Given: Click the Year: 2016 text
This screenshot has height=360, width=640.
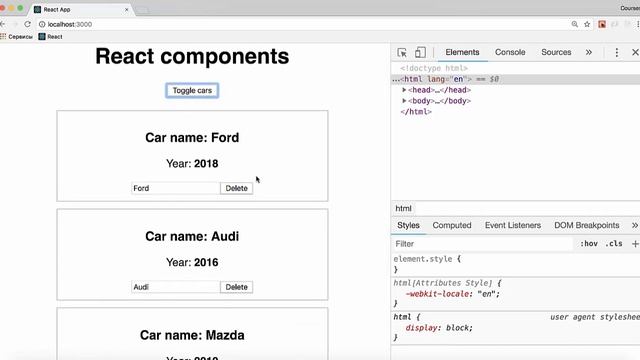Looking at the screenshot, I should pyautogui.click(x=192, y=262).
